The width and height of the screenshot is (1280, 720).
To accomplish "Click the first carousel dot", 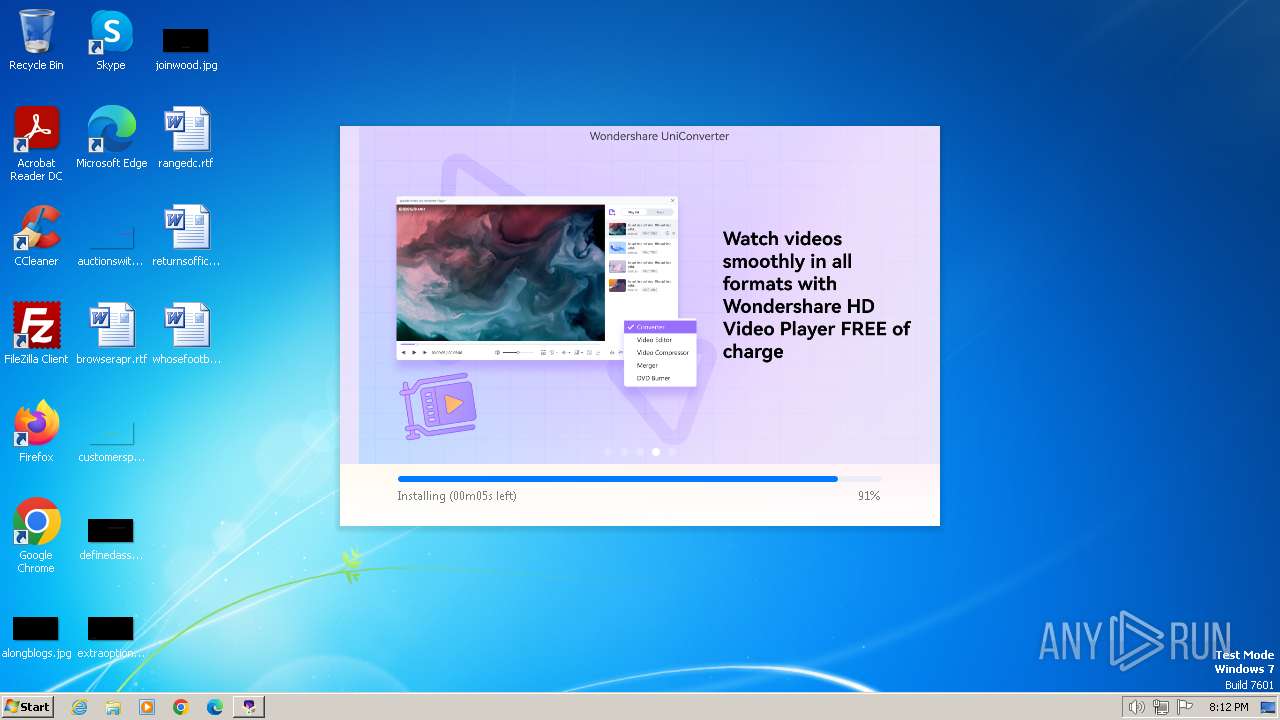I will 608,452.
